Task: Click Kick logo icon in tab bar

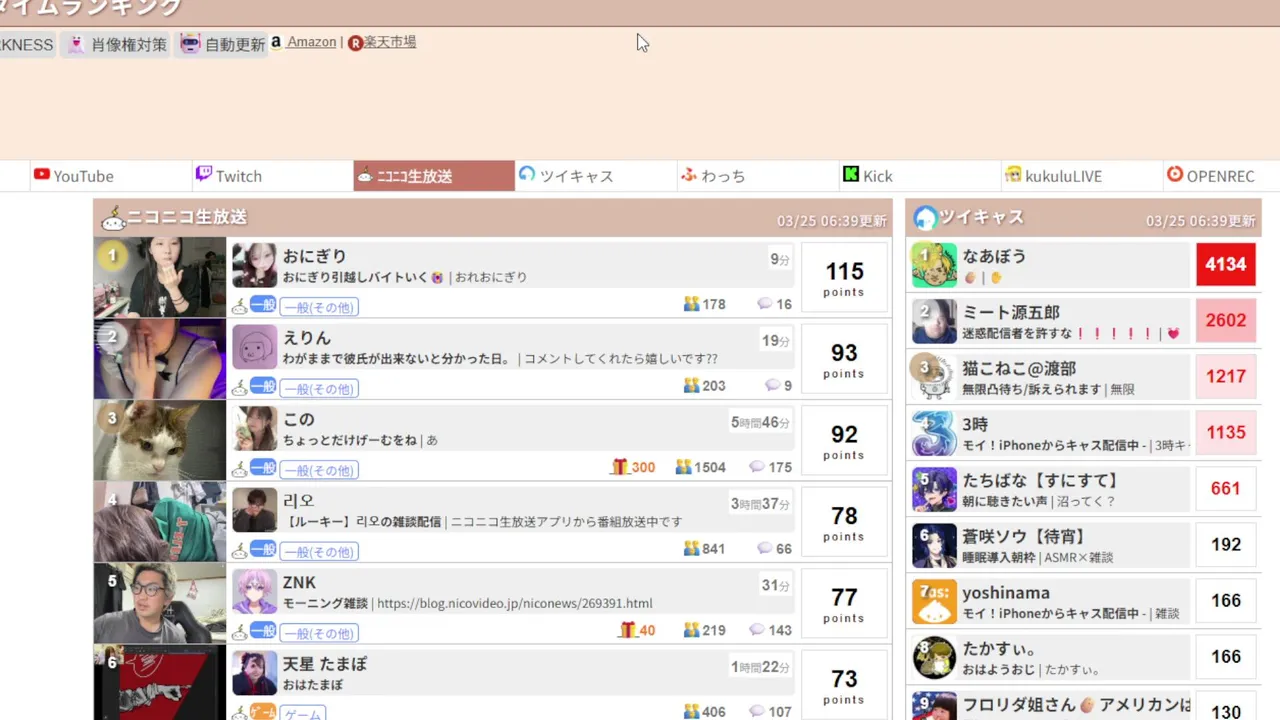Action: [x=851, y=175]
